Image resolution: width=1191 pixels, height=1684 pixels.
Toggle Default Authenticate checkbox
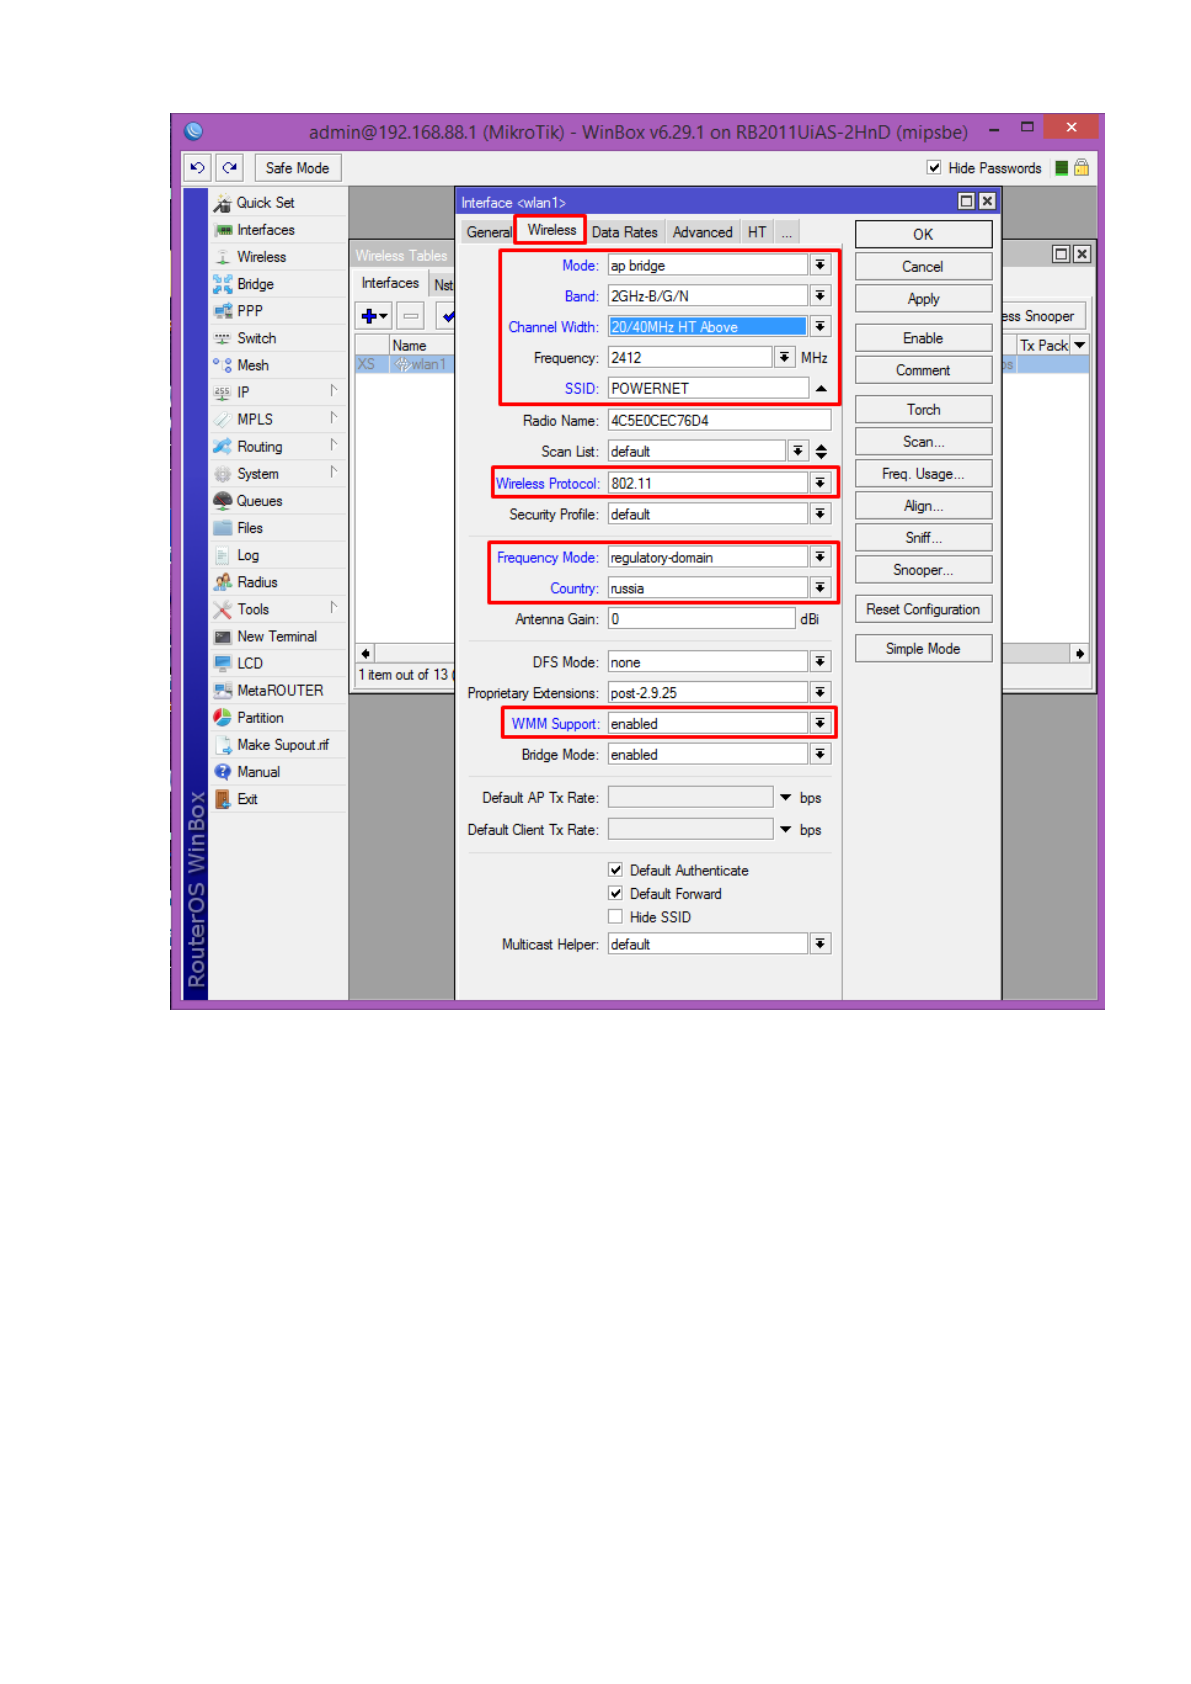(x=616, y=870)
